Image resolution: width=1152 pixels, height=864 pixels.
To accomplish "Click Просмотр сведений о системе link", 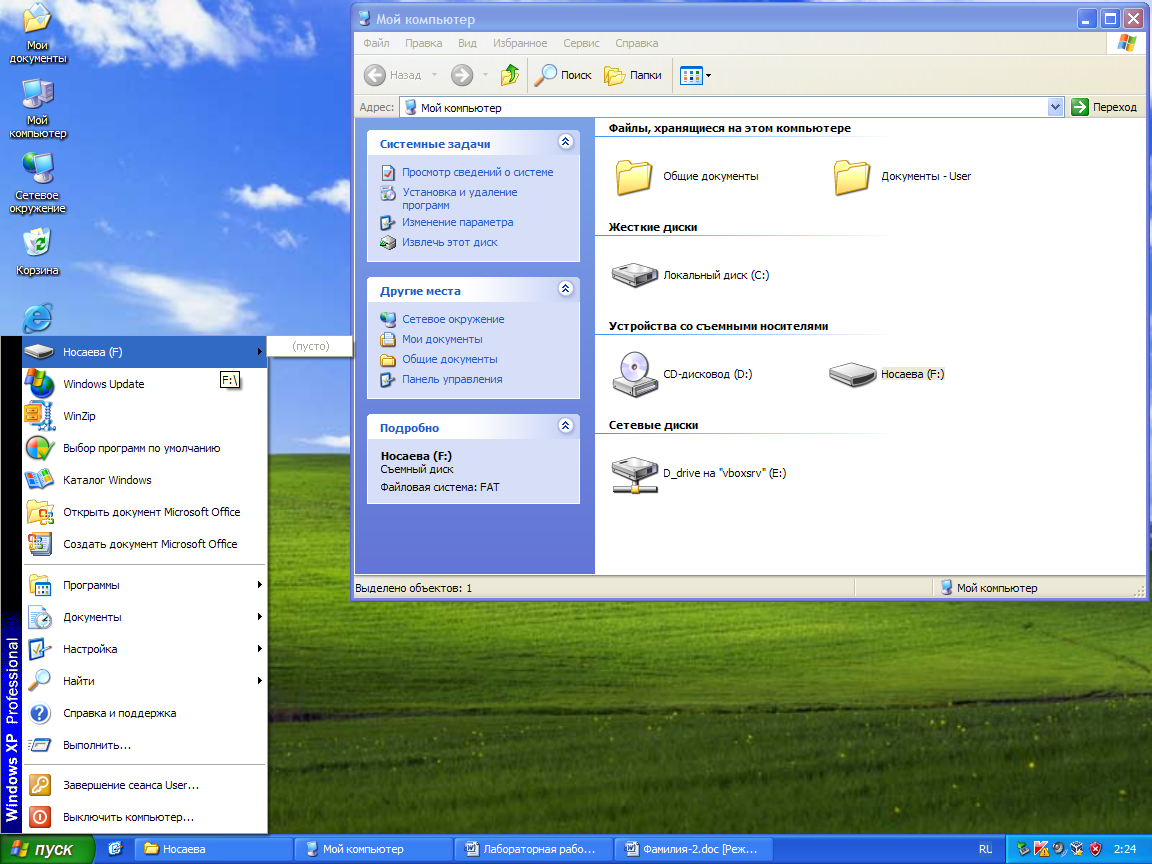I will (x=478, y=172).
